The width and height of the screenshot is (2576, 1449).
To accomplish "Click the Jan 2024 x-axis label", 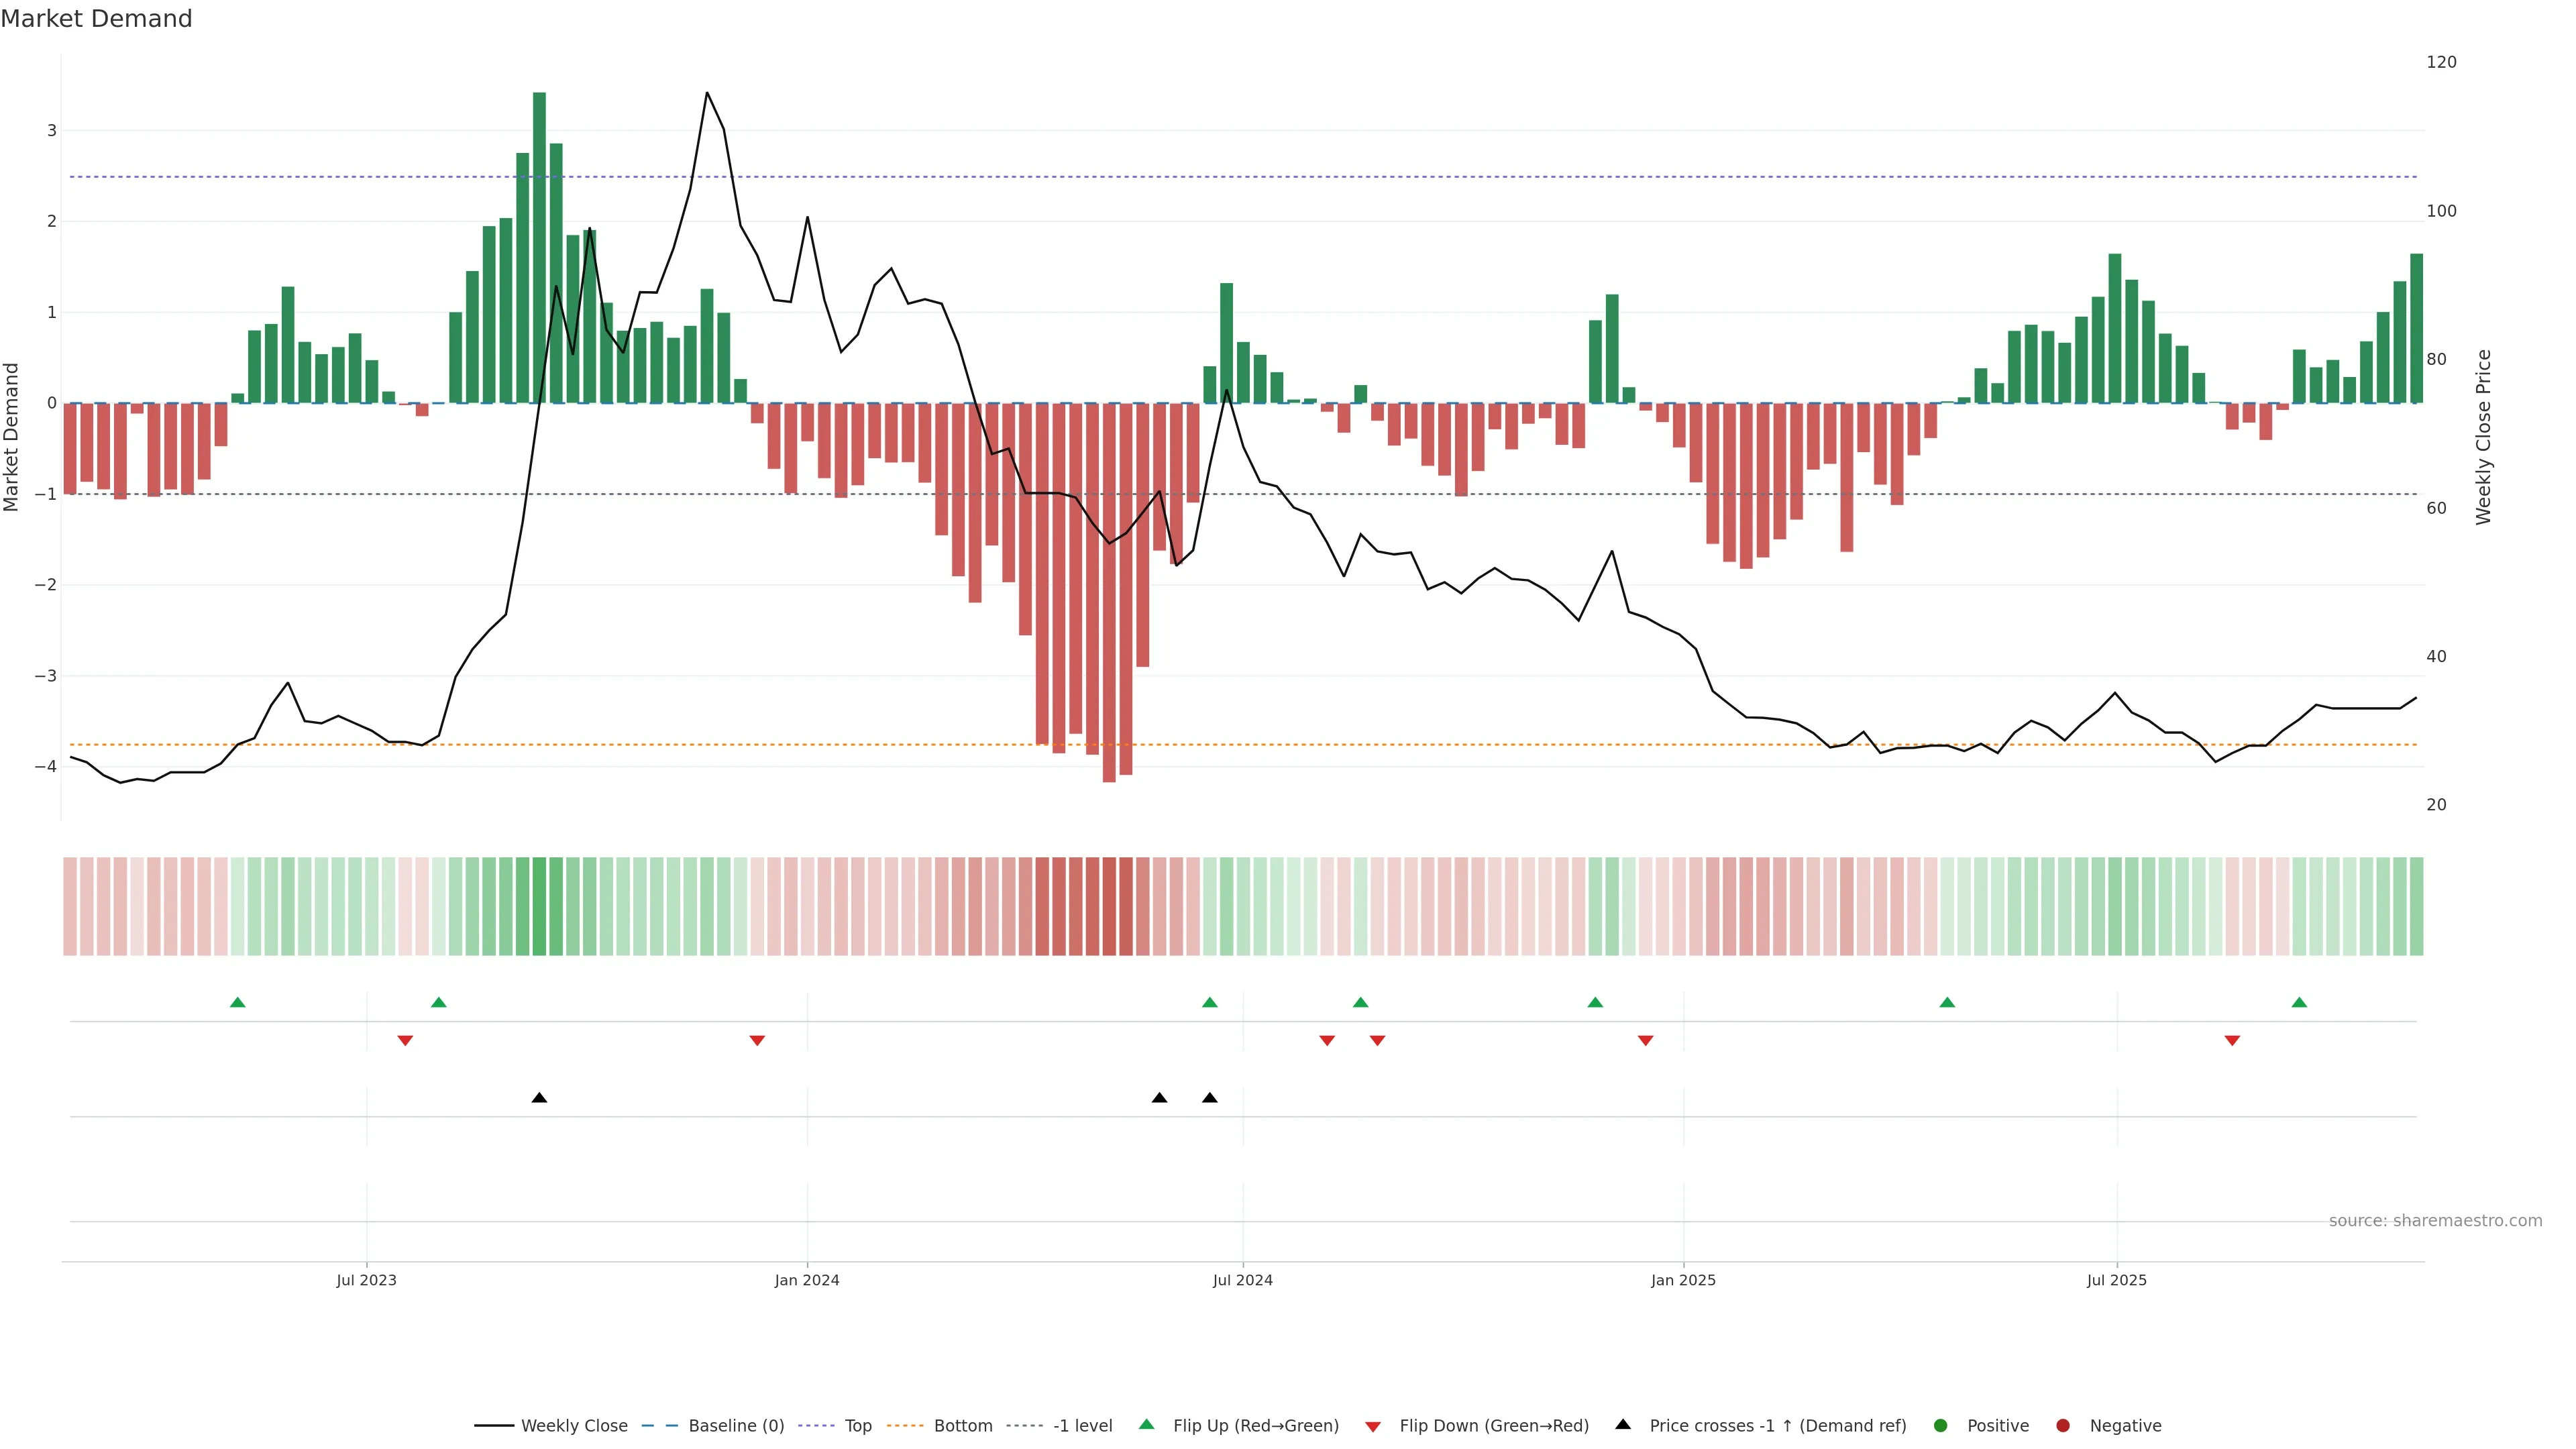I will click(x=807, y=1280).
